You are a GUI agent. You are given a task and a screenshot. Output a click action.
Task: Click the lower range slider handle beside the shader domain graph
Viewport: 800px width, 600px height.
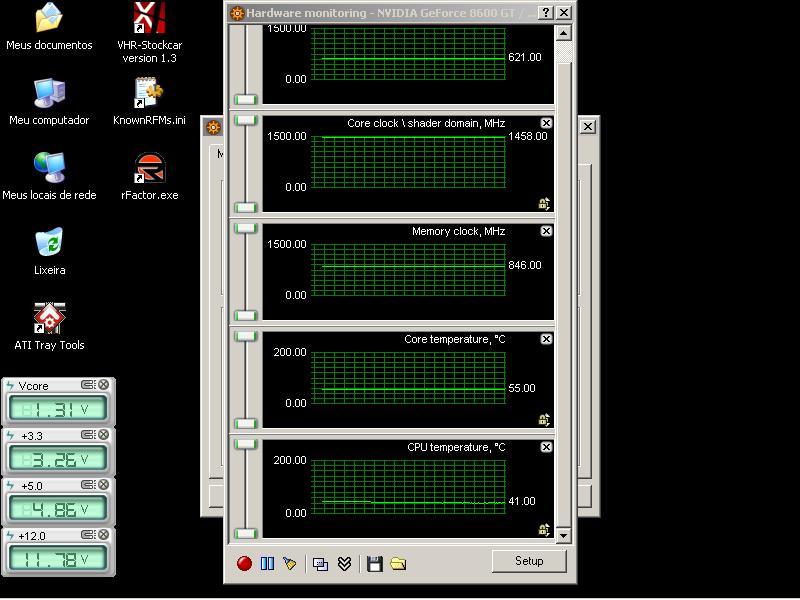245,207
